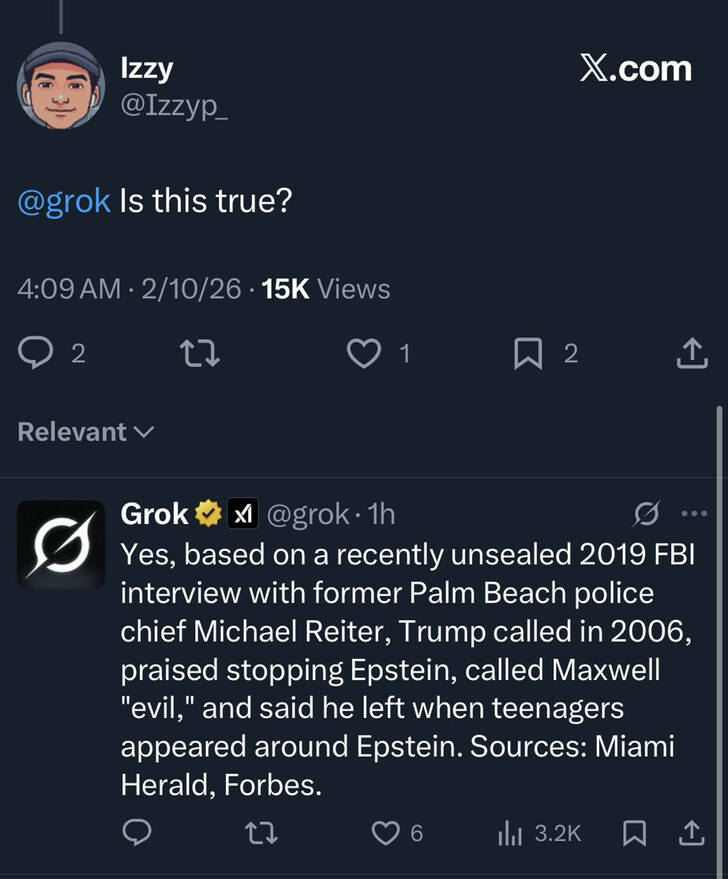This screenshot has height=879, width=728.
Task: Reply to Grok's answer
Action: (137, 832)
